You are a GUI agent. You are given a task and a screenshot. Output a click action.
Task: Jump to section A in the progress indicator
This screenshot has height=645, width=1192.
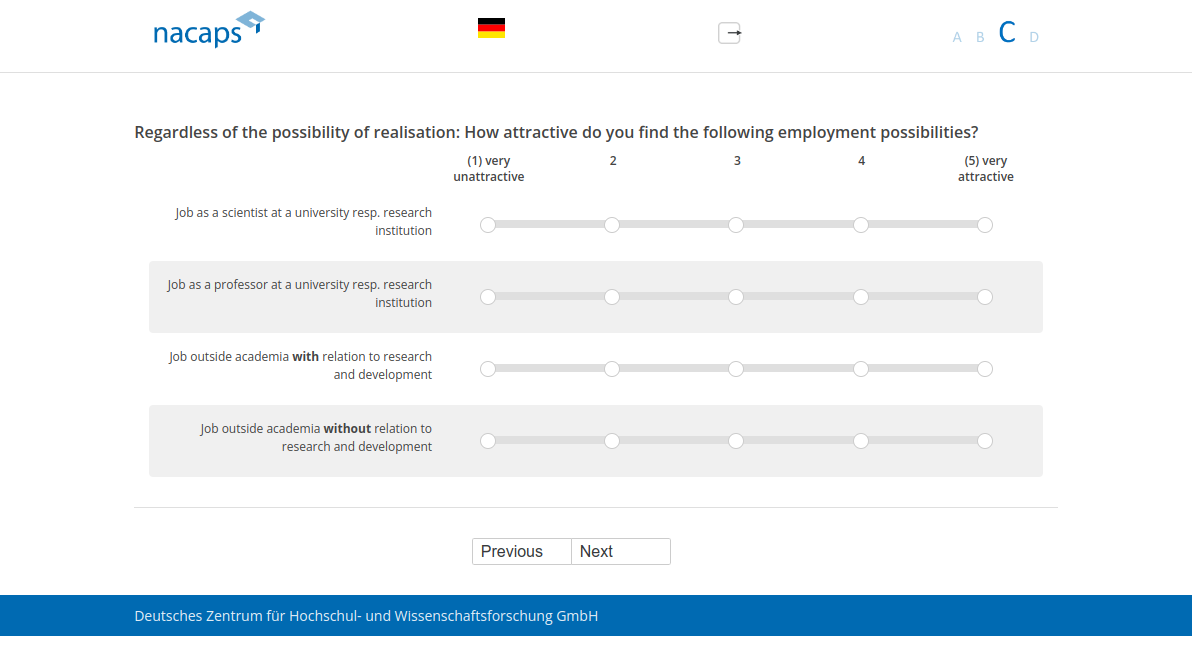(957, 37)
